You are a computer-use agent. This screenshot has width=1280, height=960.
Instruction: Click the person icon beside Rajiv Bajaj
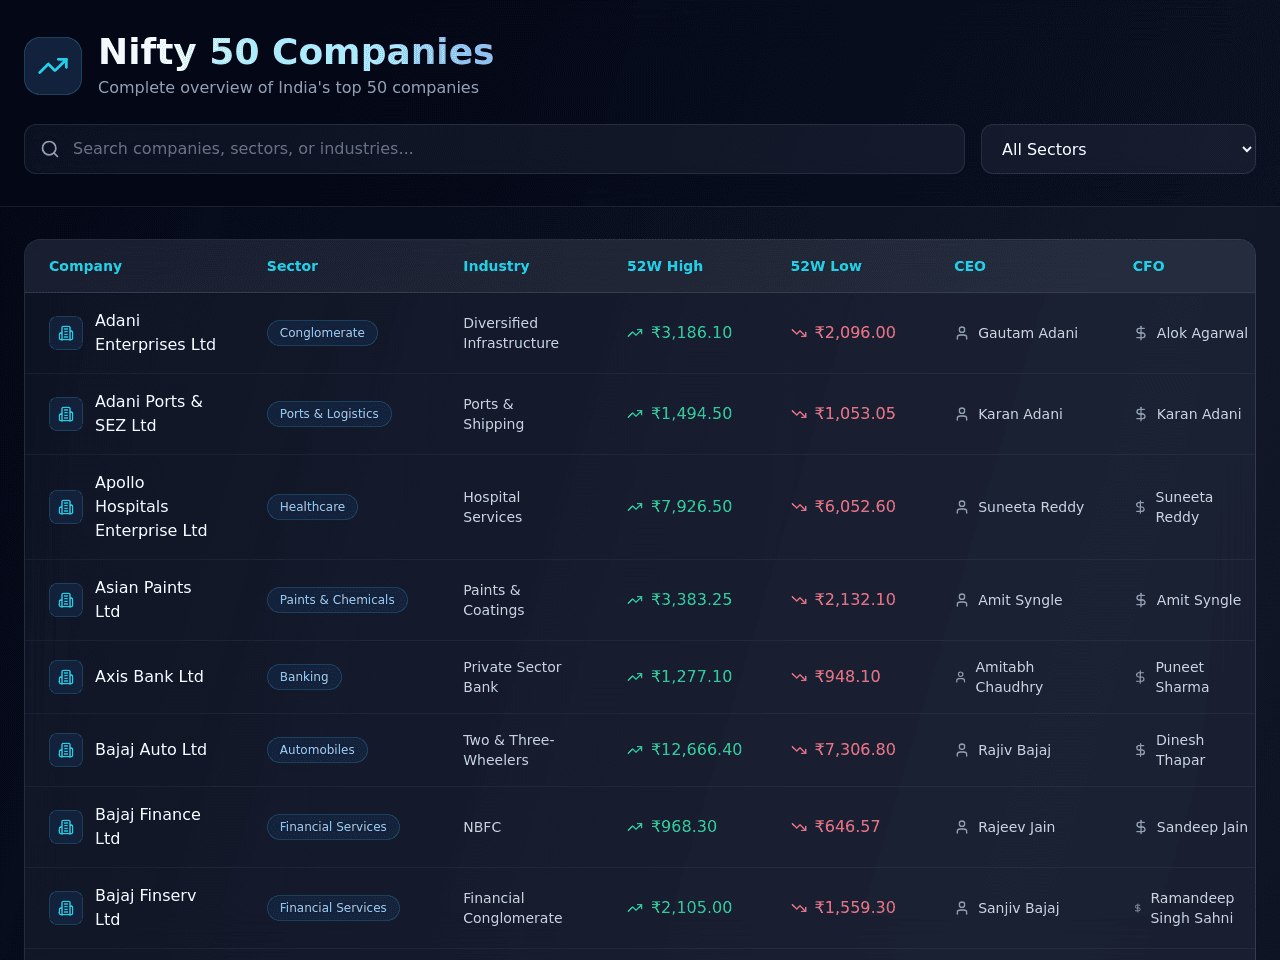coord(962,750)
